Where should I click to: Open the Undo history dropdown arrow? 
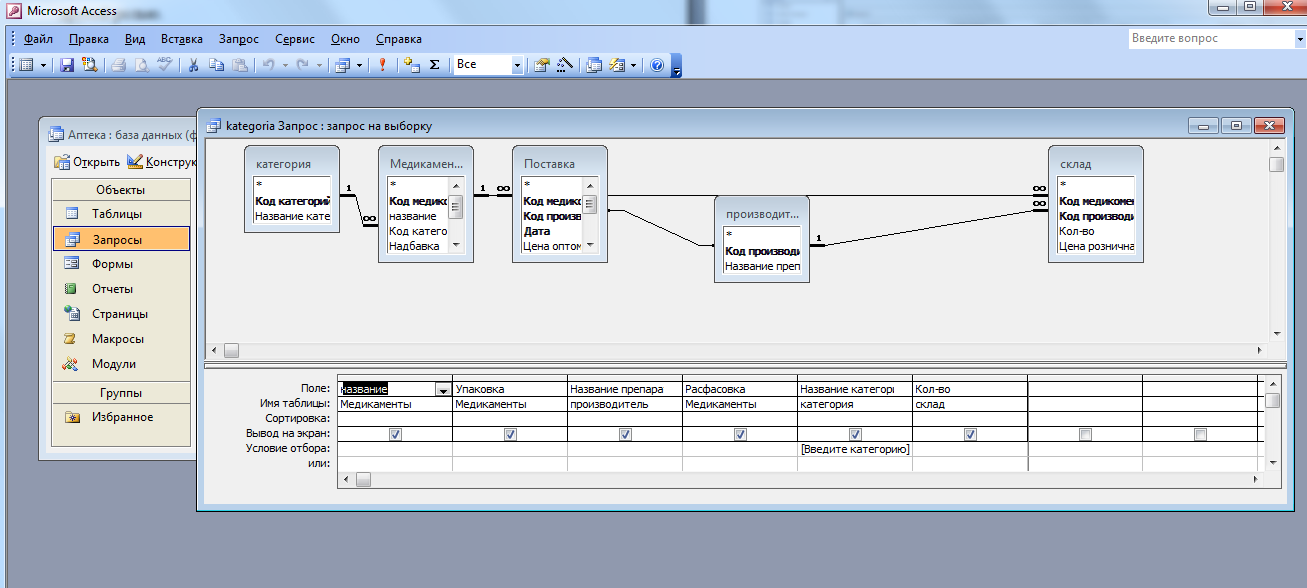click(x=284, y=64)
